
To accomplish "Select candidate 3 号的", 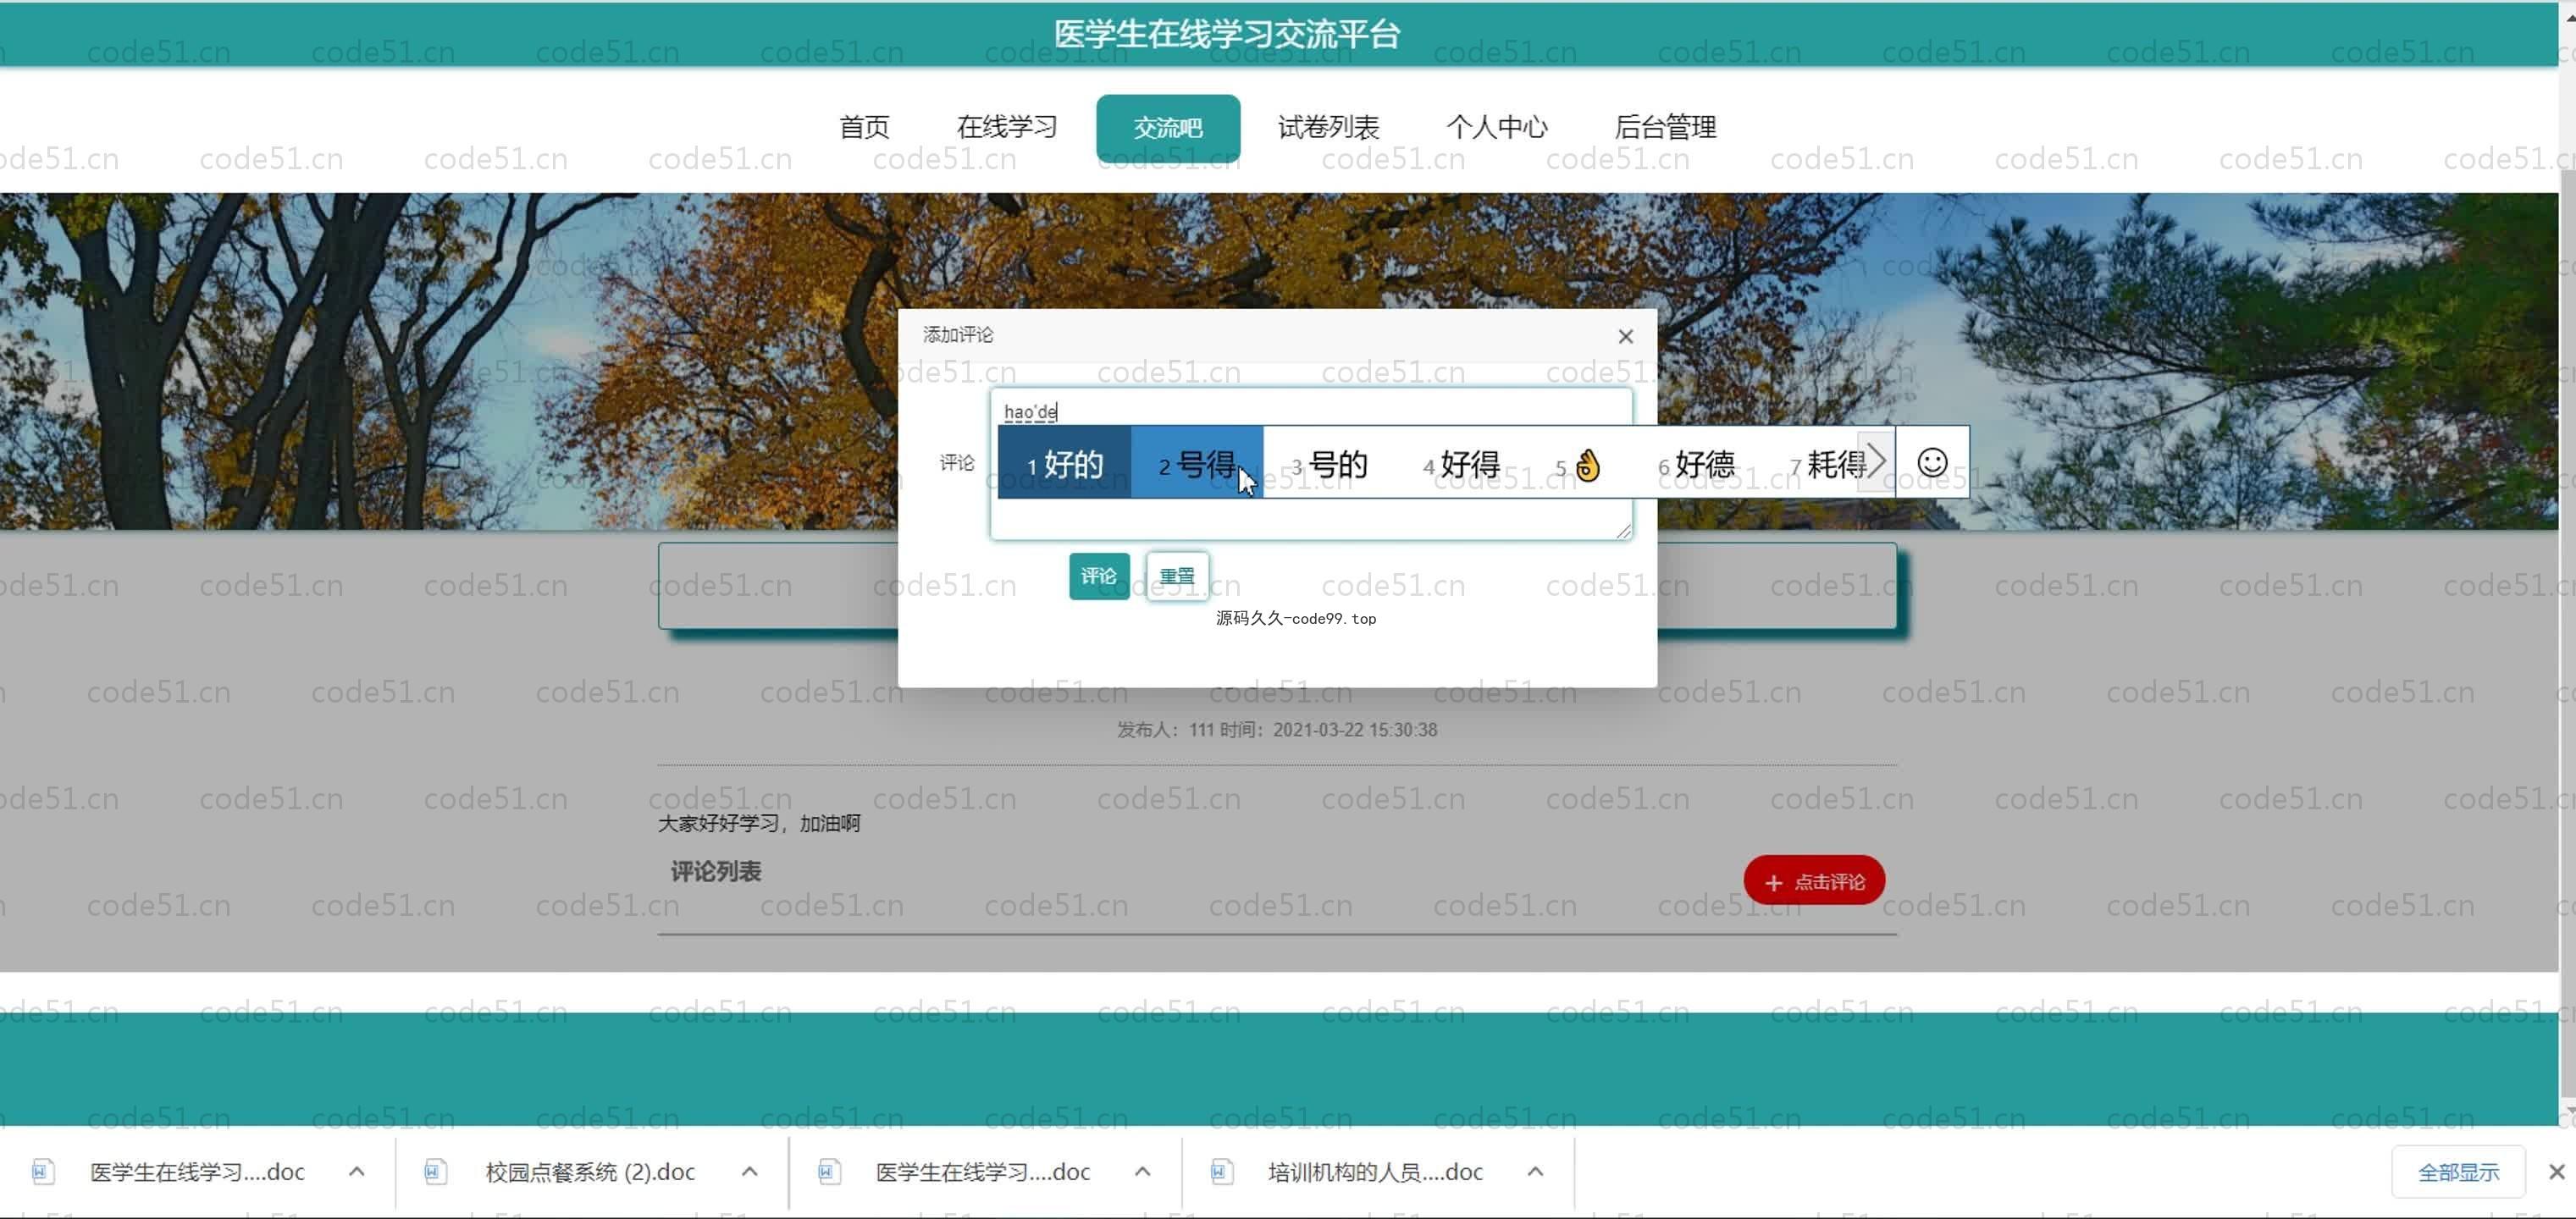I will 1329,464.
